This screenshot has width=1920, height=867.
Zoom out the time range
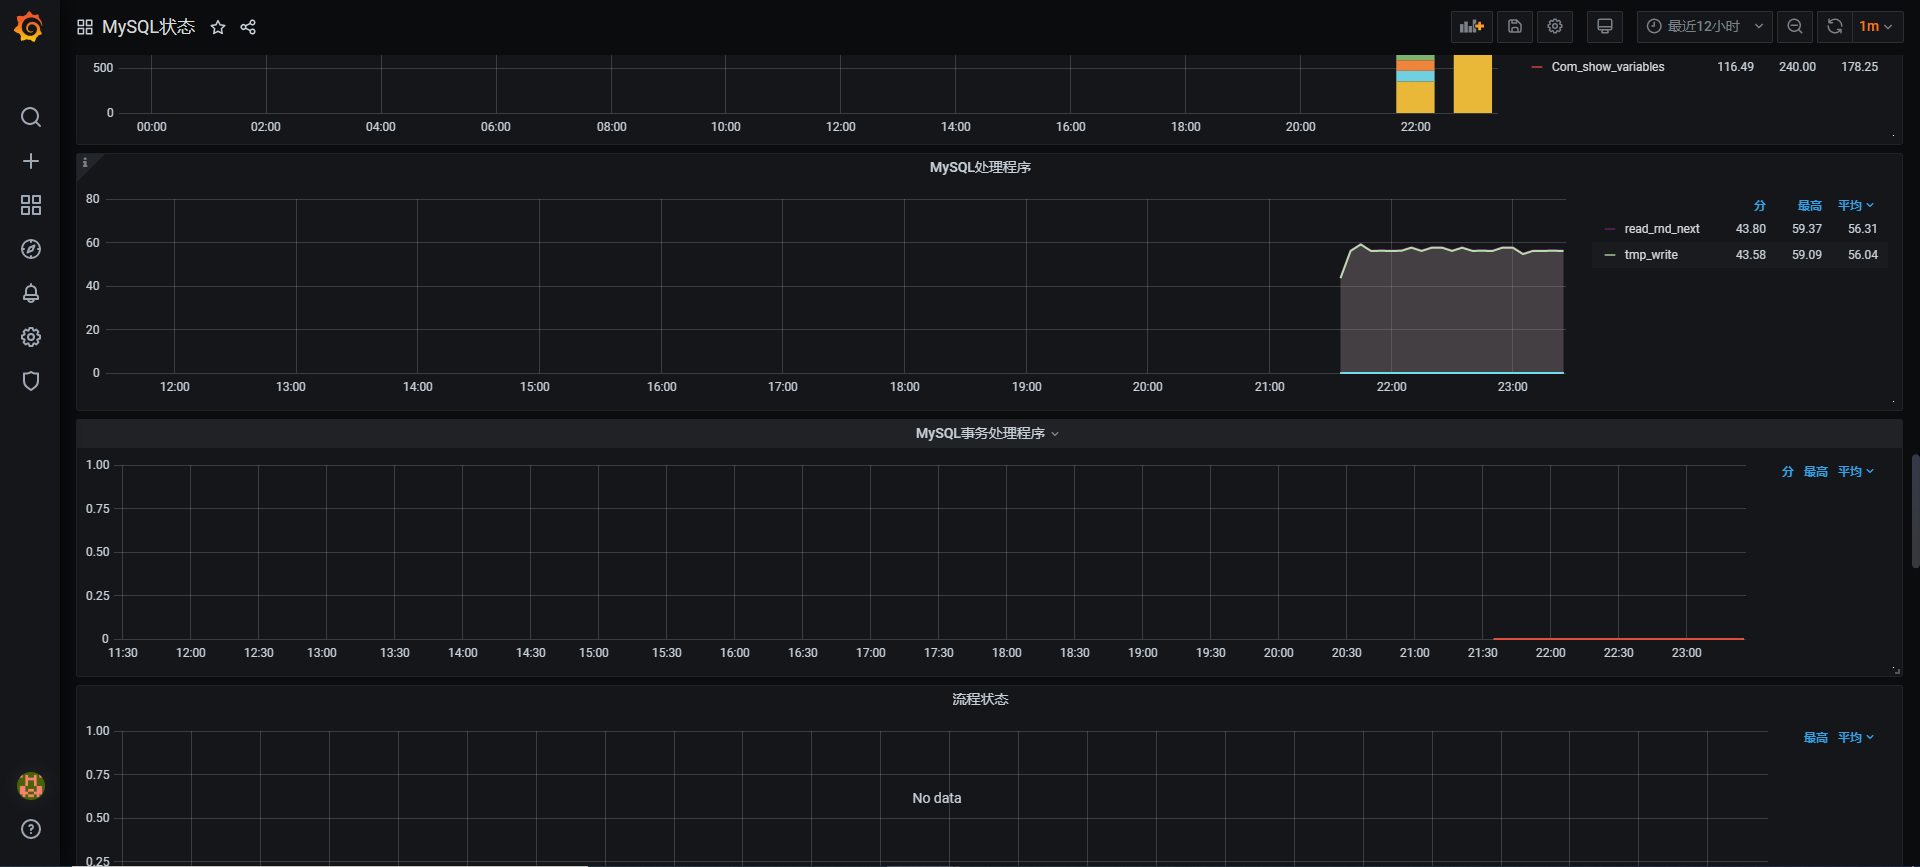pos(1795,27)
